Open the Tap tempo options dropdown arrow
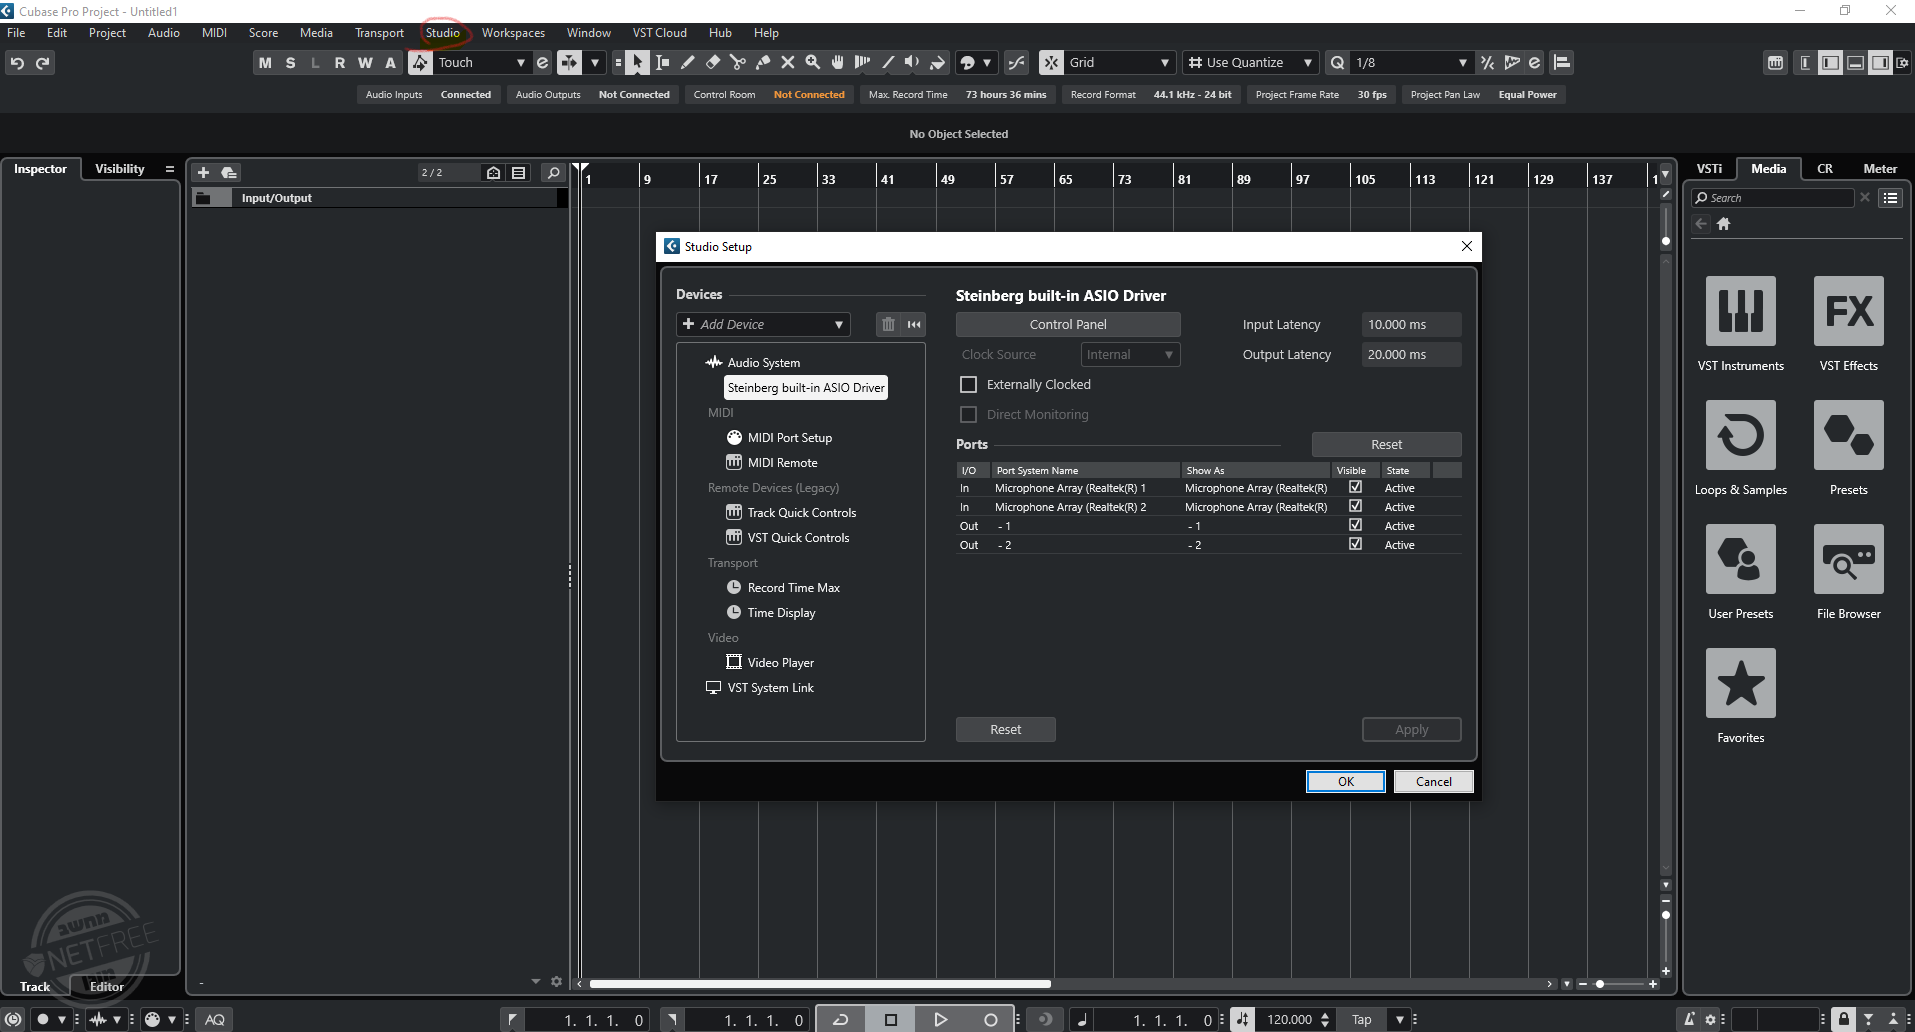The height and width of the screenshot is (1032, 1915). coord(1400,1019)
